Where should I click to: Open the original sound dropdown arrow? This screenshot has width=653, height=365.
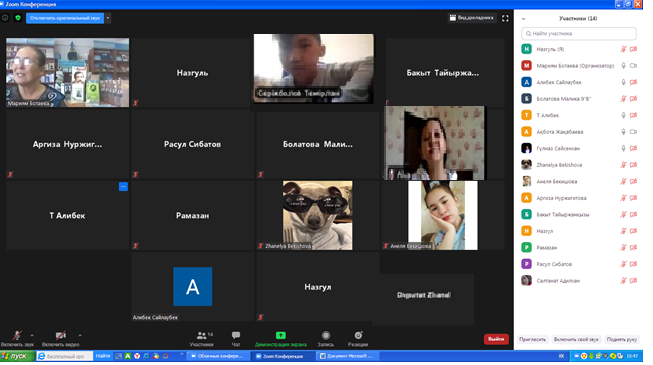click(x=108, y=18)
